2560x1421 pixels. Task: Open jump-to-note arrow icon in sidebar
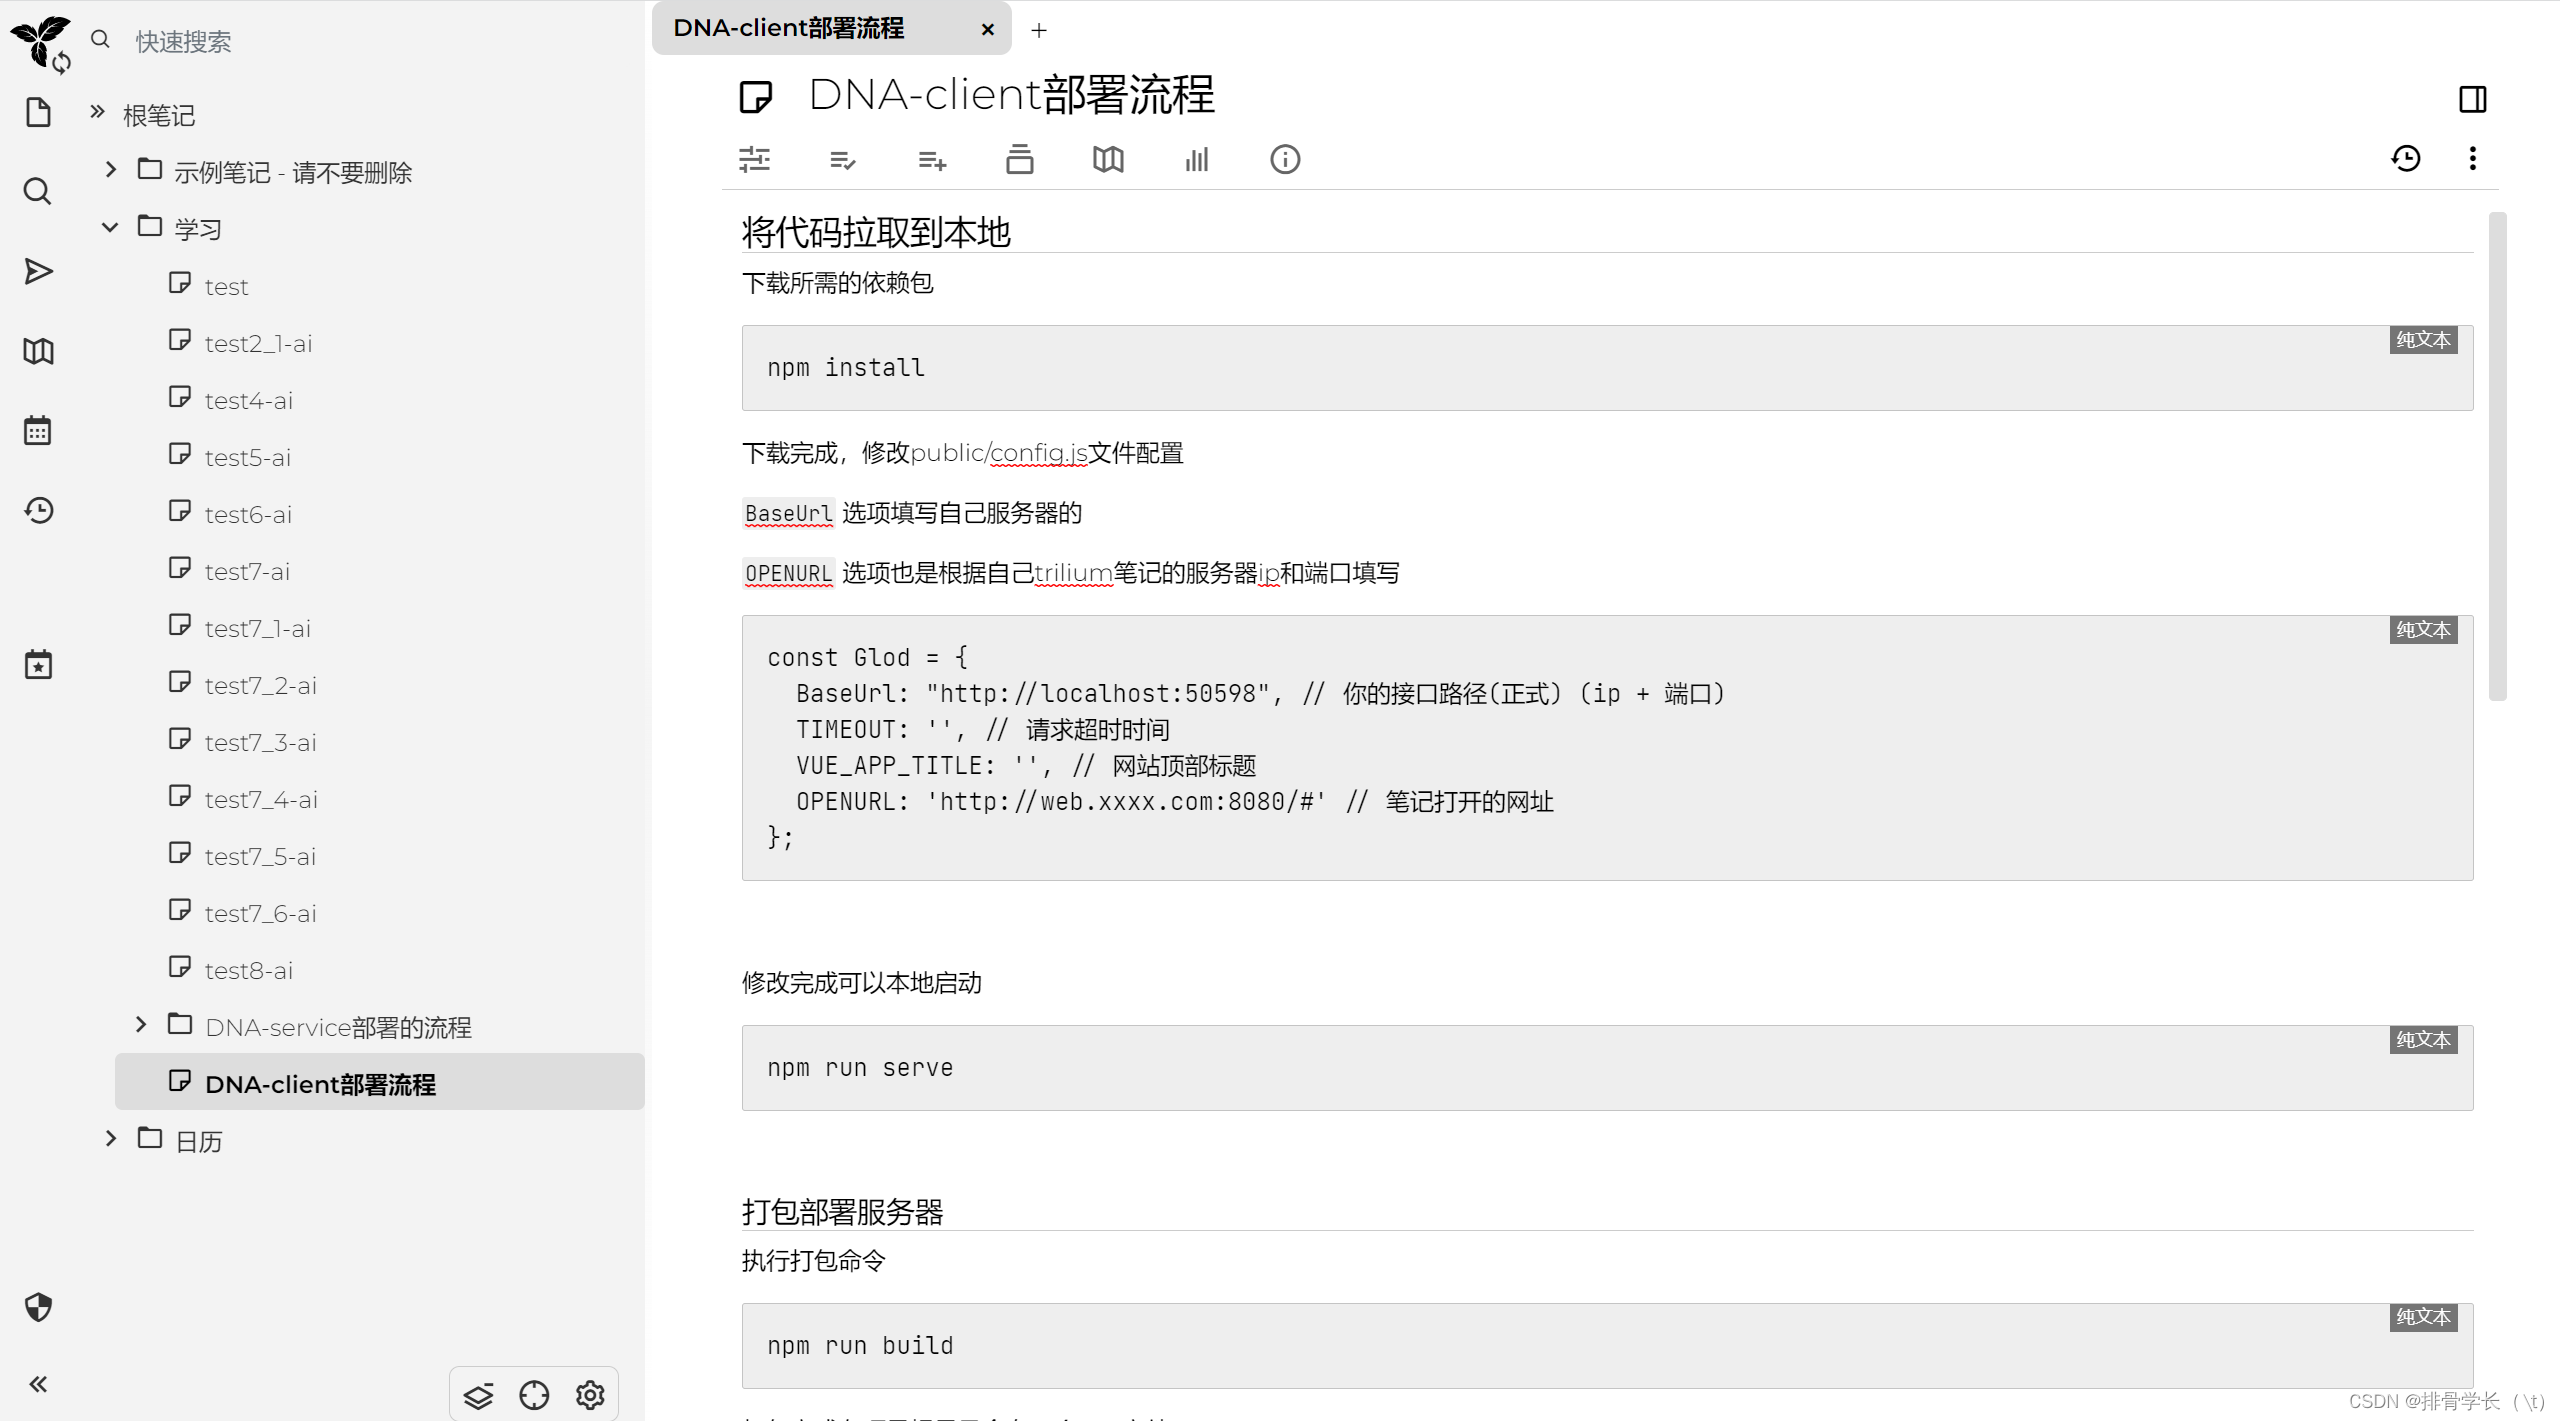(38, 271)
